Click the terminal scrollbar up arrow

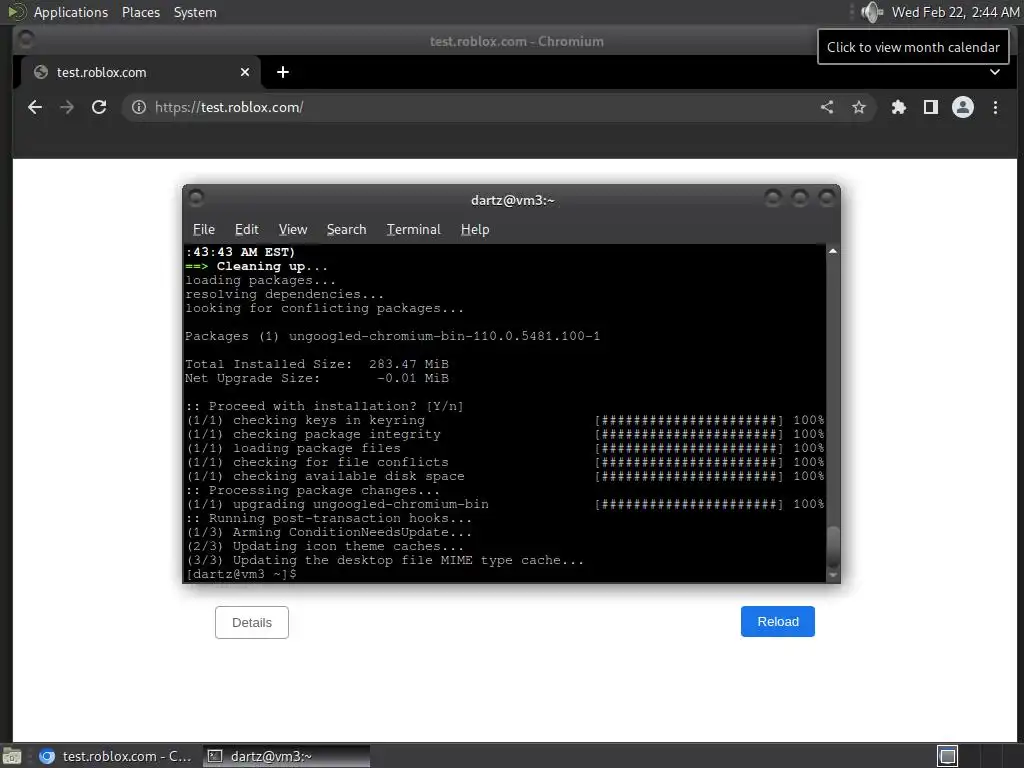tap(833, 251)
